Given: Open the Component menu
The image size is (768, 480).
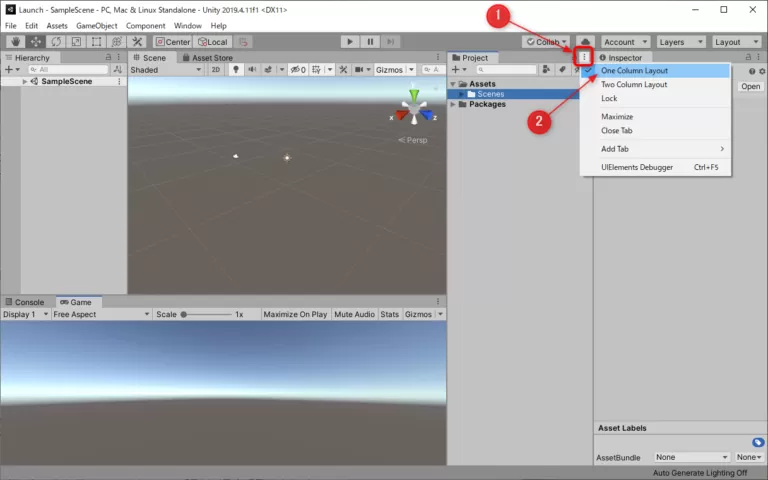Looking at the screenshot, I should point(145,25).
